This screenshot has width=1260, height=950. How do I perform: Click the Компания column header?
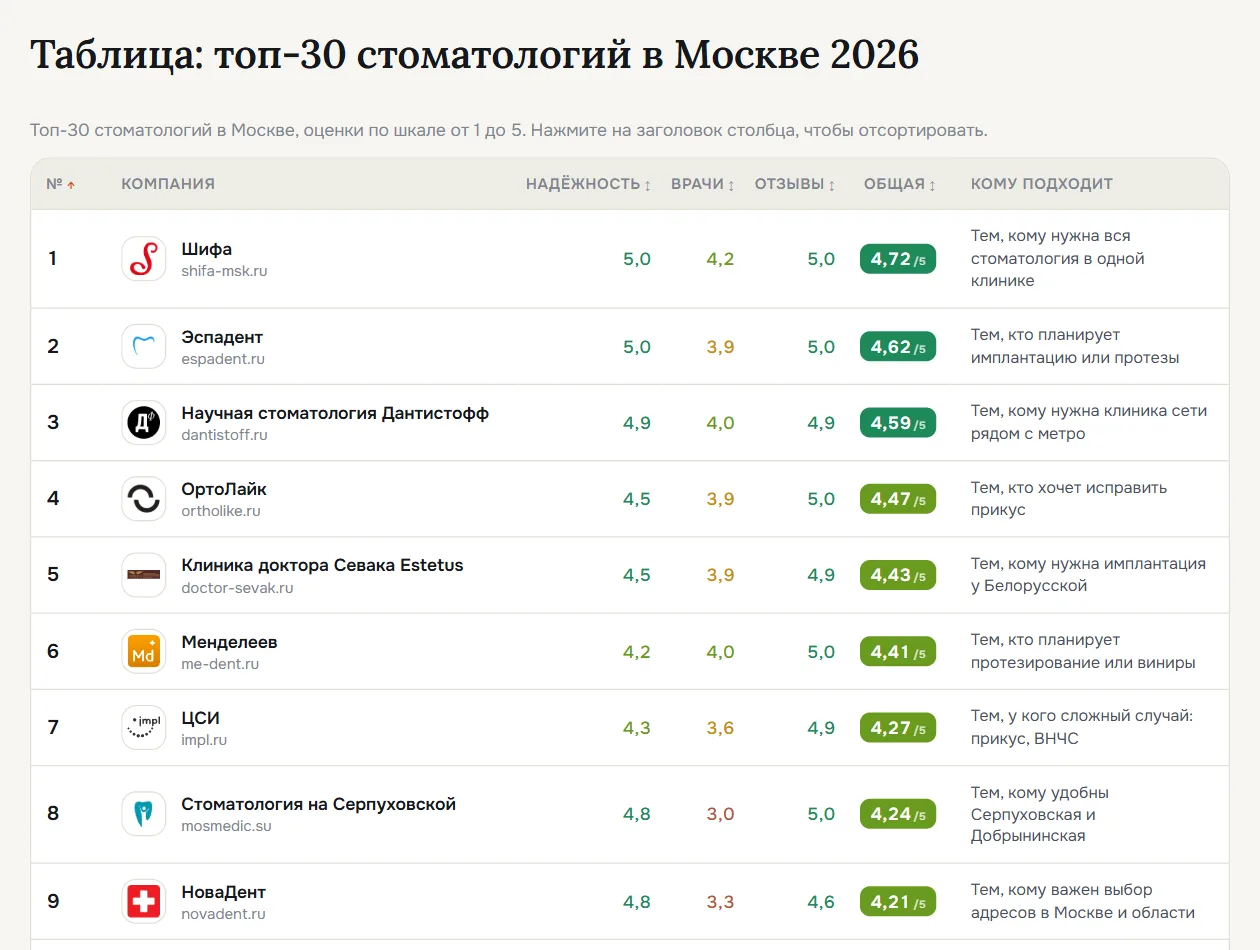click(x=168, y=184)
